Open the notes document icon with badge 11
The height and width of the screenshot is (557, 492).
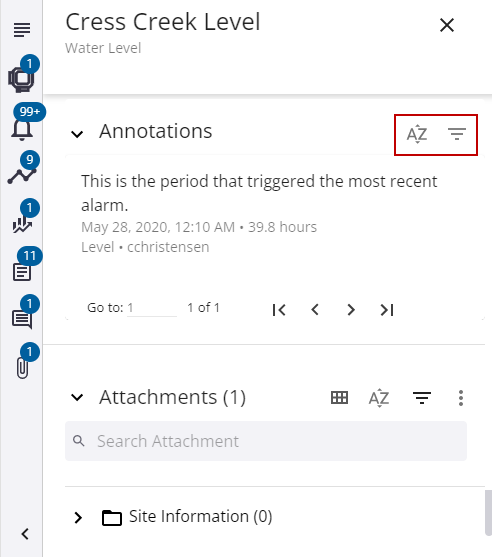click(x=22, y=272)
